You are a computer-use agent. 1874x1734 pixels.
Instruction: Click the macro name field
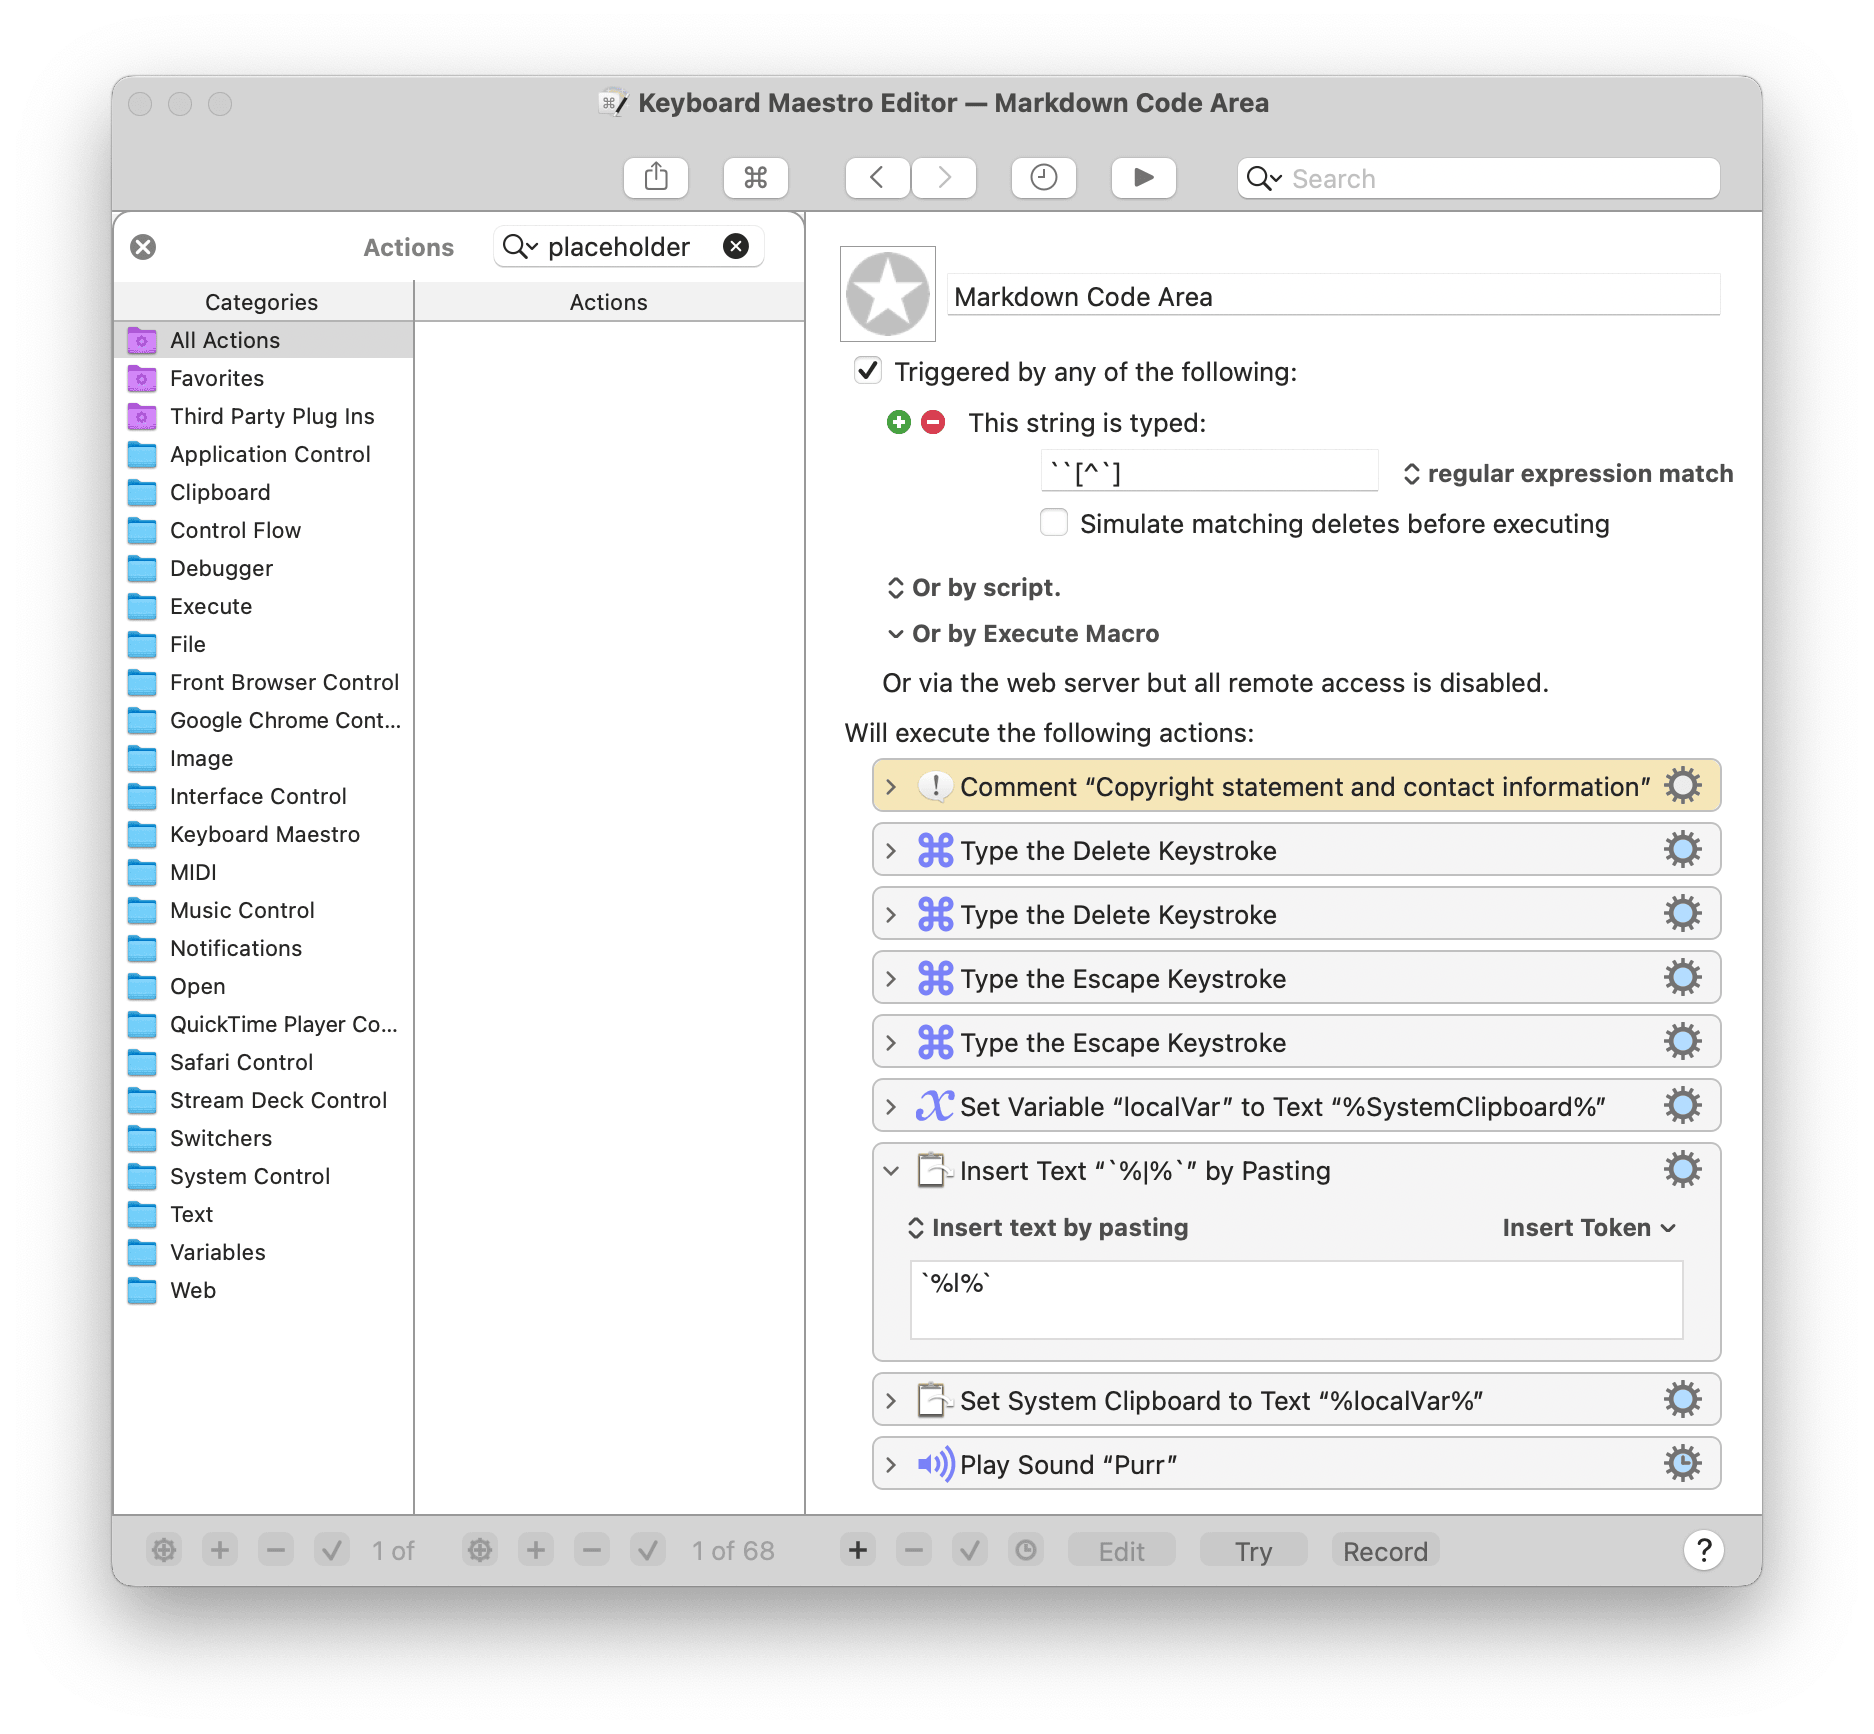coord(1334,296)
